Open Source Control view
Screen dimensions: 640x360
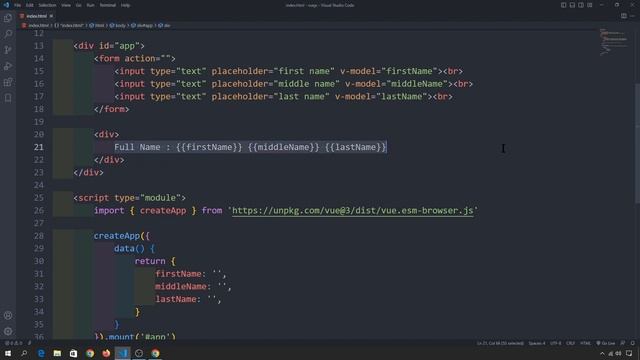click(x=8, y=50)
